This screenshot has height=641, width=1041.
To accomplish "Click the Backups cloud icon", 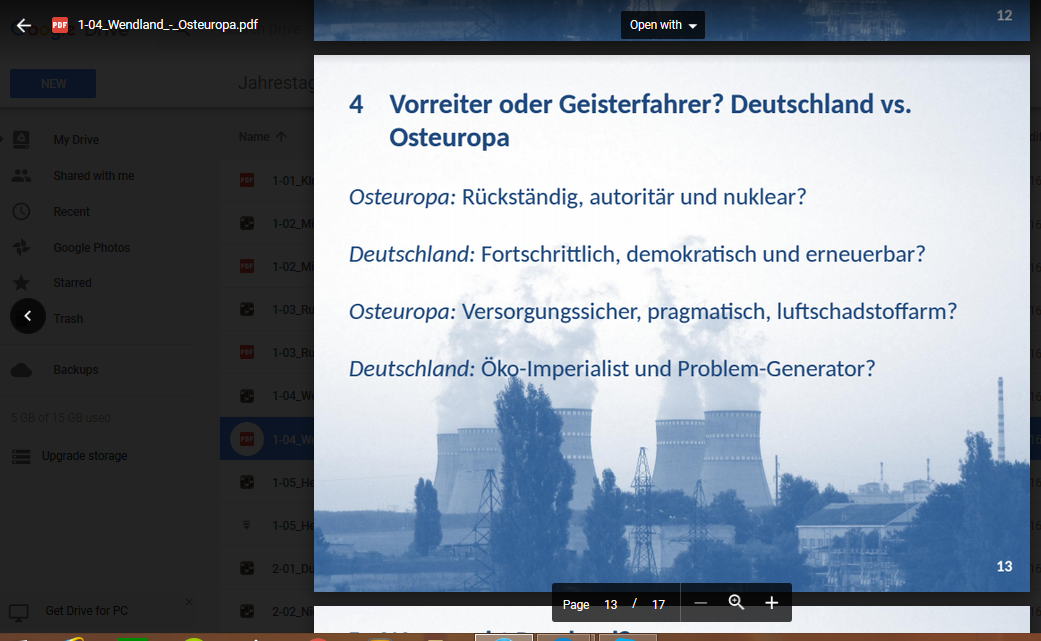I will pos(21,370).
